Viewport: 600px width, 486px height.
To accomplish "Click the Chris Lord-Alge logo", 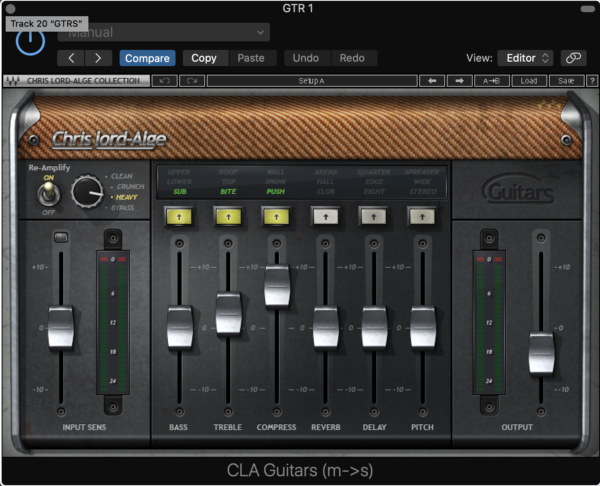I will (109, 139).
